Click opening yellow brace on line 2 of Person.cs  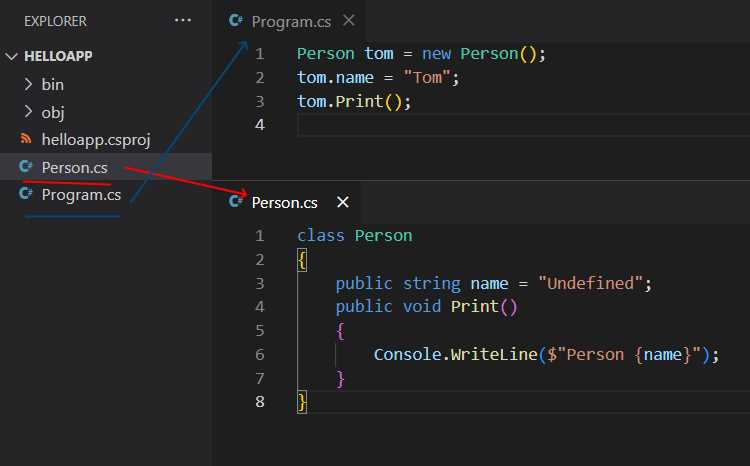coord(302,260)
